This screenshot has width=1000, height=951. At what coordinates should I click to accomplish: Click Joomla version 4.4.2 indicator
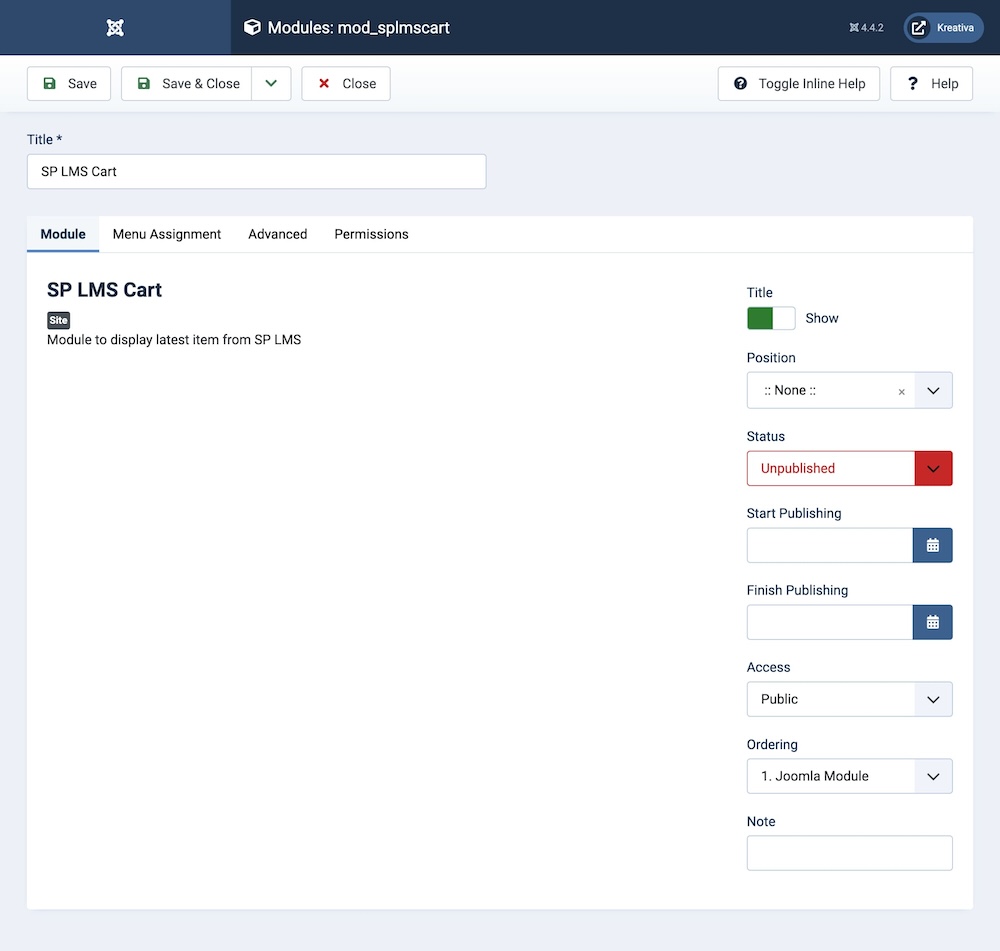pyautogui.click(x=866, y=28)
